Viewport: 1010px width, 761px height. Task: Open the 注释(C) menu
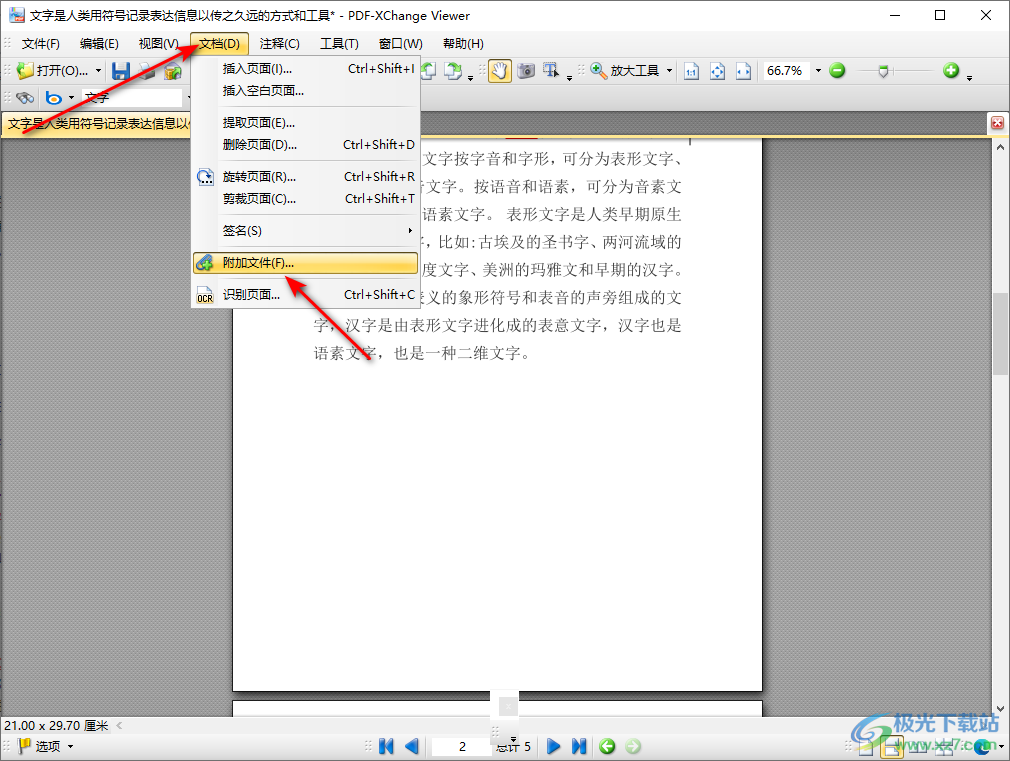click(280, 44)
